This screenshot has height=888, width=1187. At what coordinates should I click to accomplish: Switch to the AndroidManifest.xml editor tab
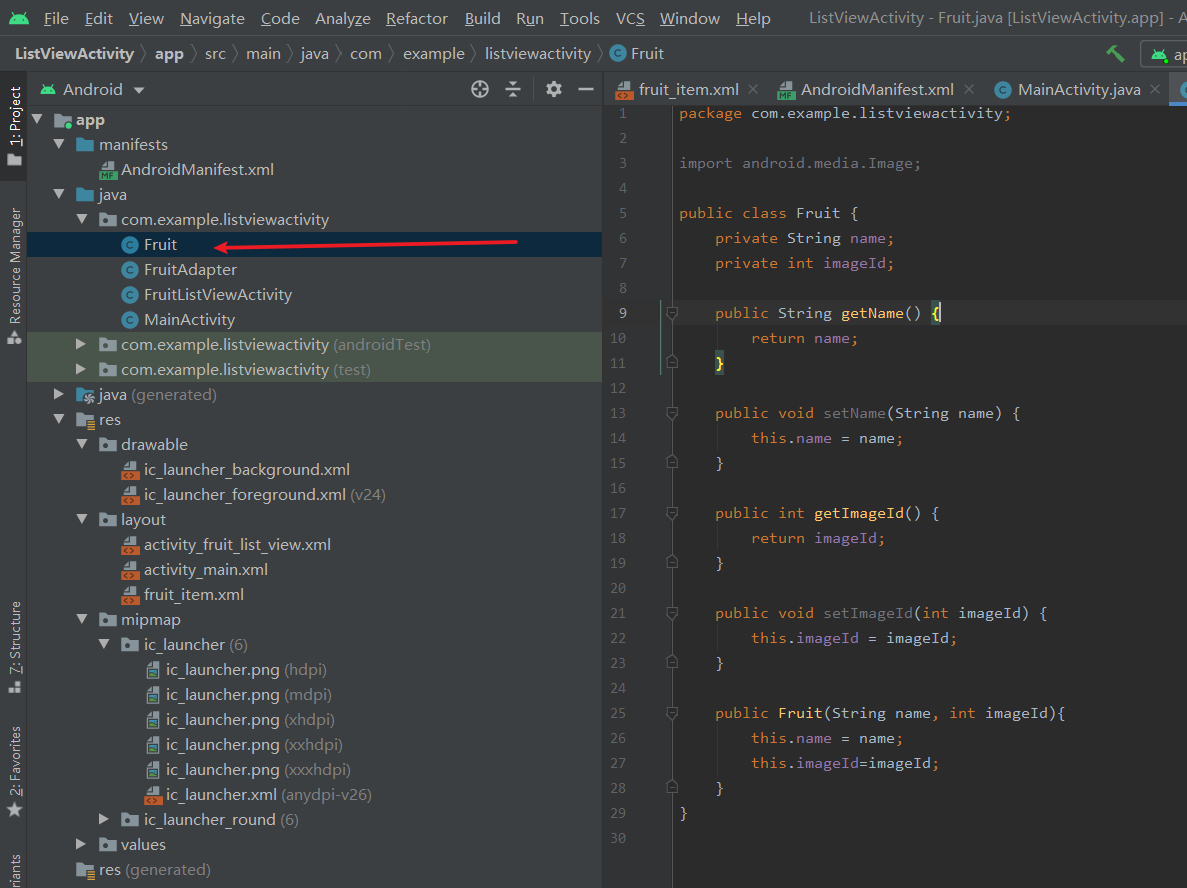click(x=877, y=89)
